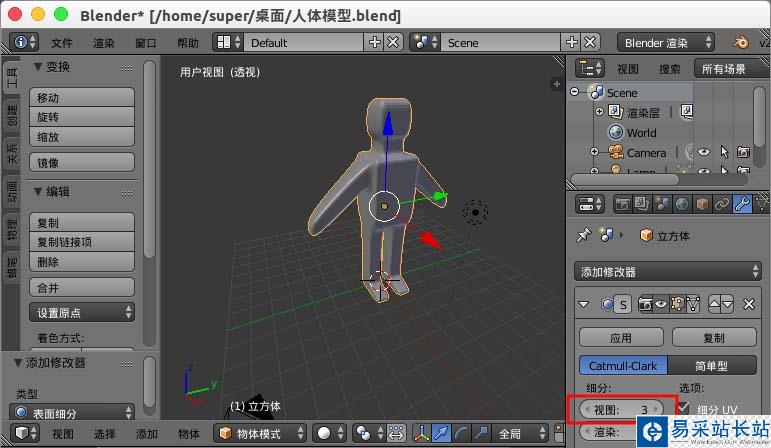Move the modifier down in stack
The height and width of the screenshot is (448, 771).
[x=727, y=304]
